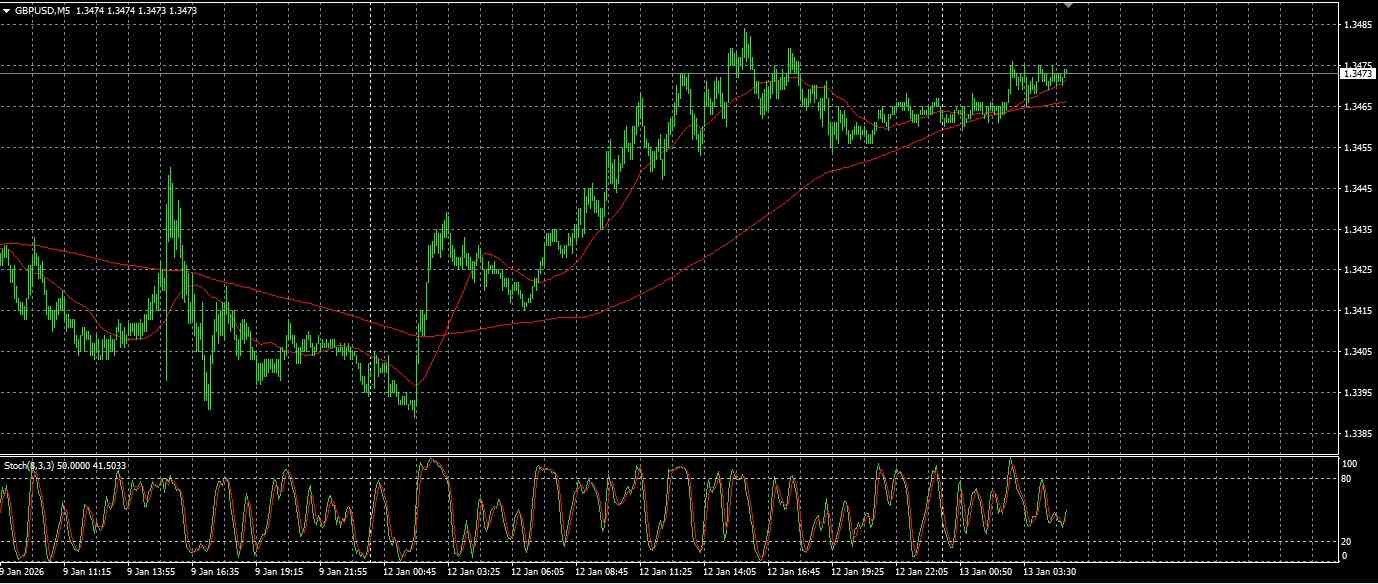Click the current price label 1.3473
The width and height of the screenshot is (1378, 584).
coord(1357,73)
